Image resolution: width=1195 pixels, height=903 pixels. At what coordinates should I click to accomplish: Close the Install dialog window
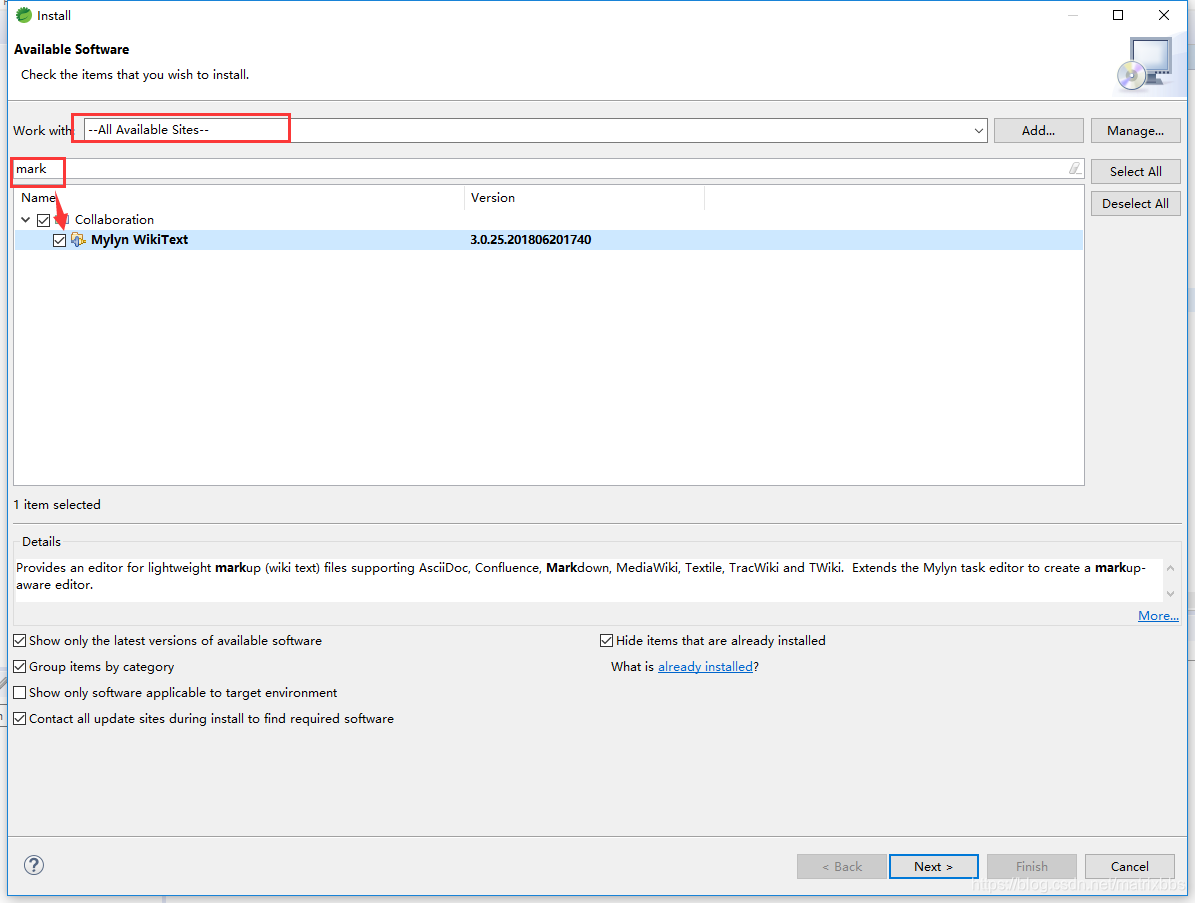(x=1164, y=15)
